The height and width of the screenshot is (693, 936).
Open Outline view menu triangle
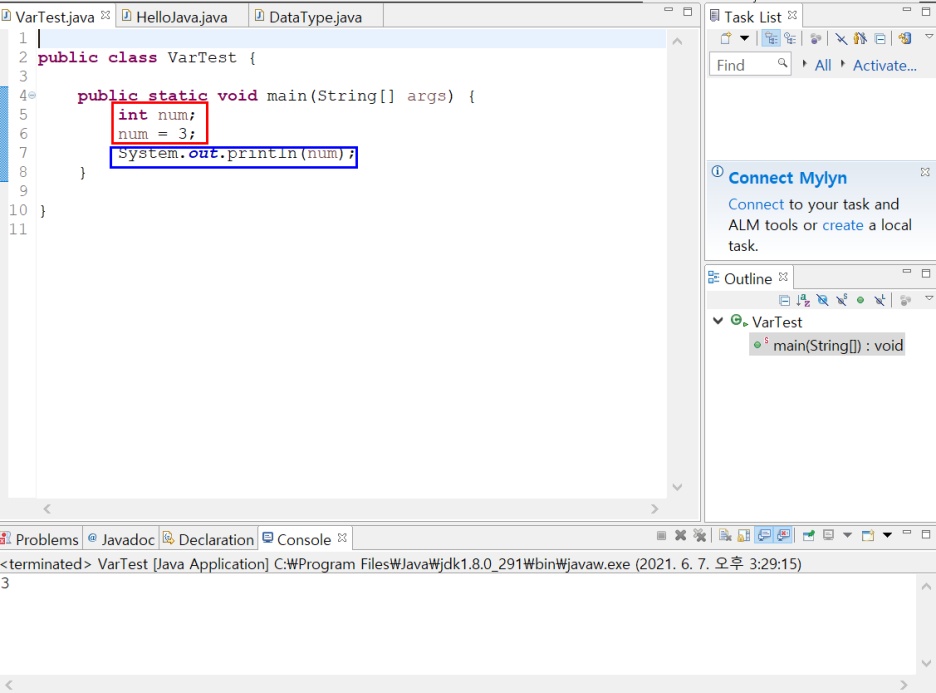point(929,298)
